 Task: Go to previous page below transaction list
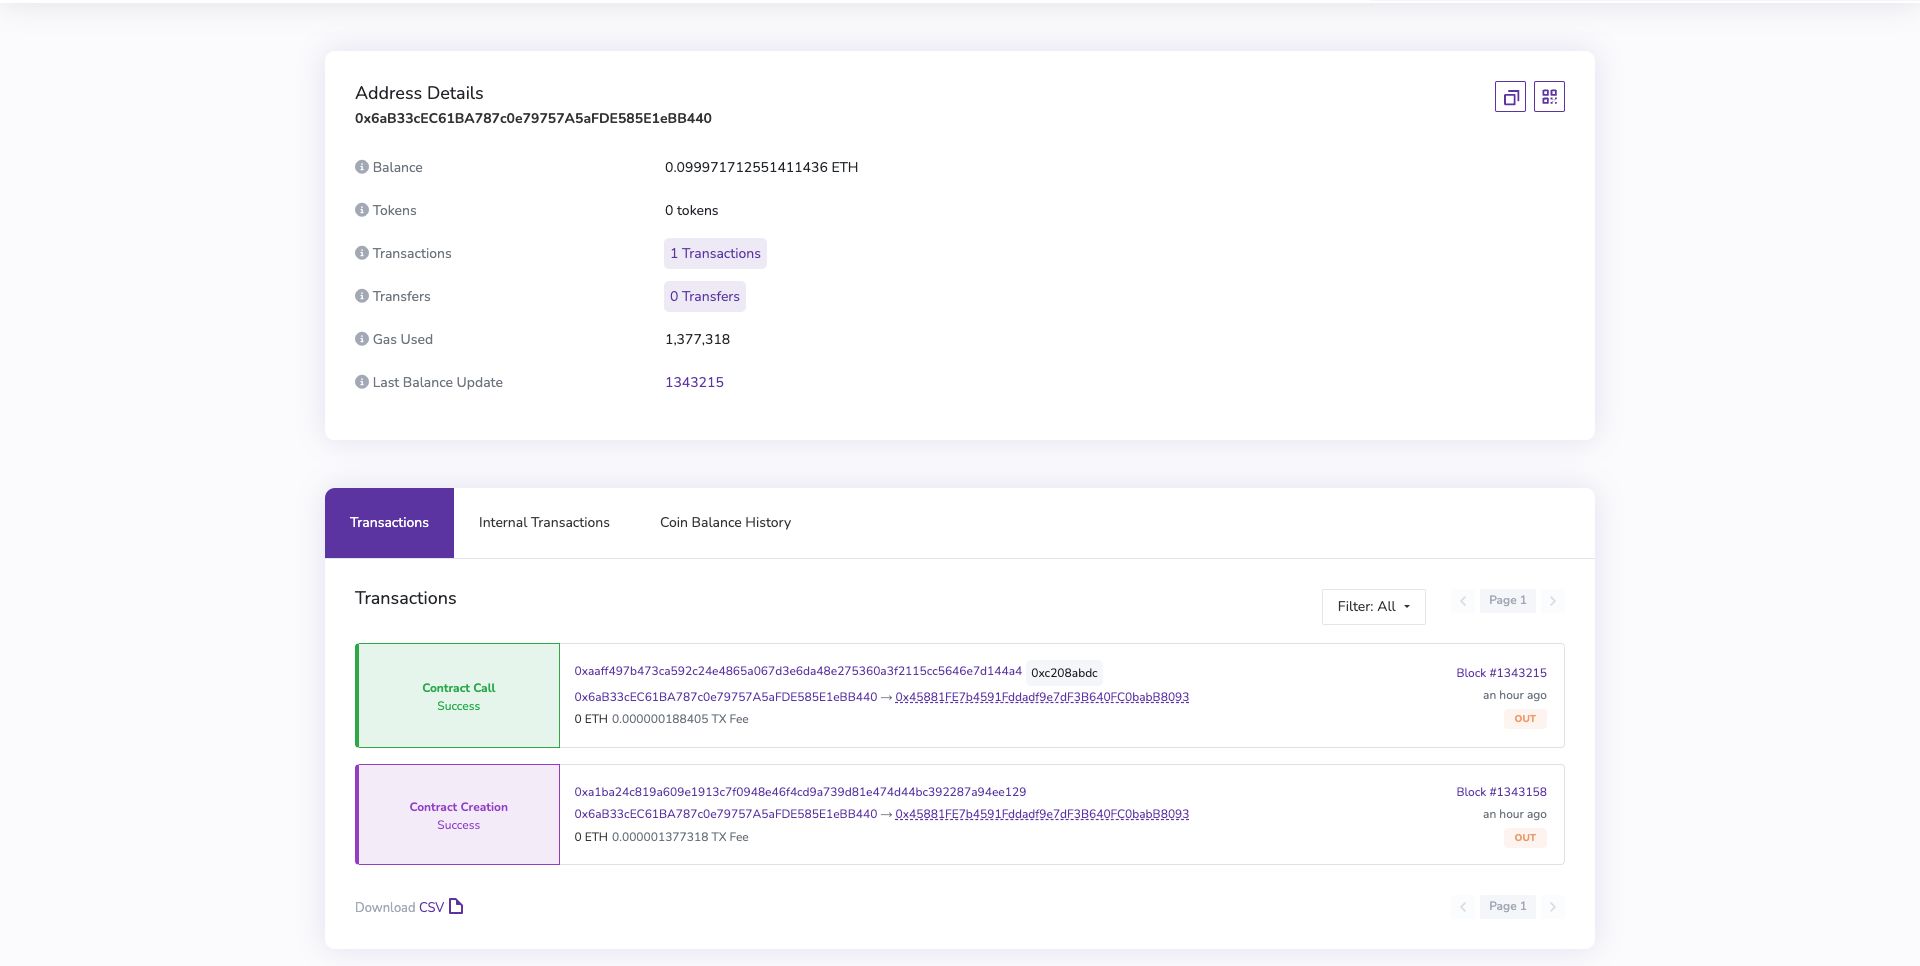(x=1463, y=907)
